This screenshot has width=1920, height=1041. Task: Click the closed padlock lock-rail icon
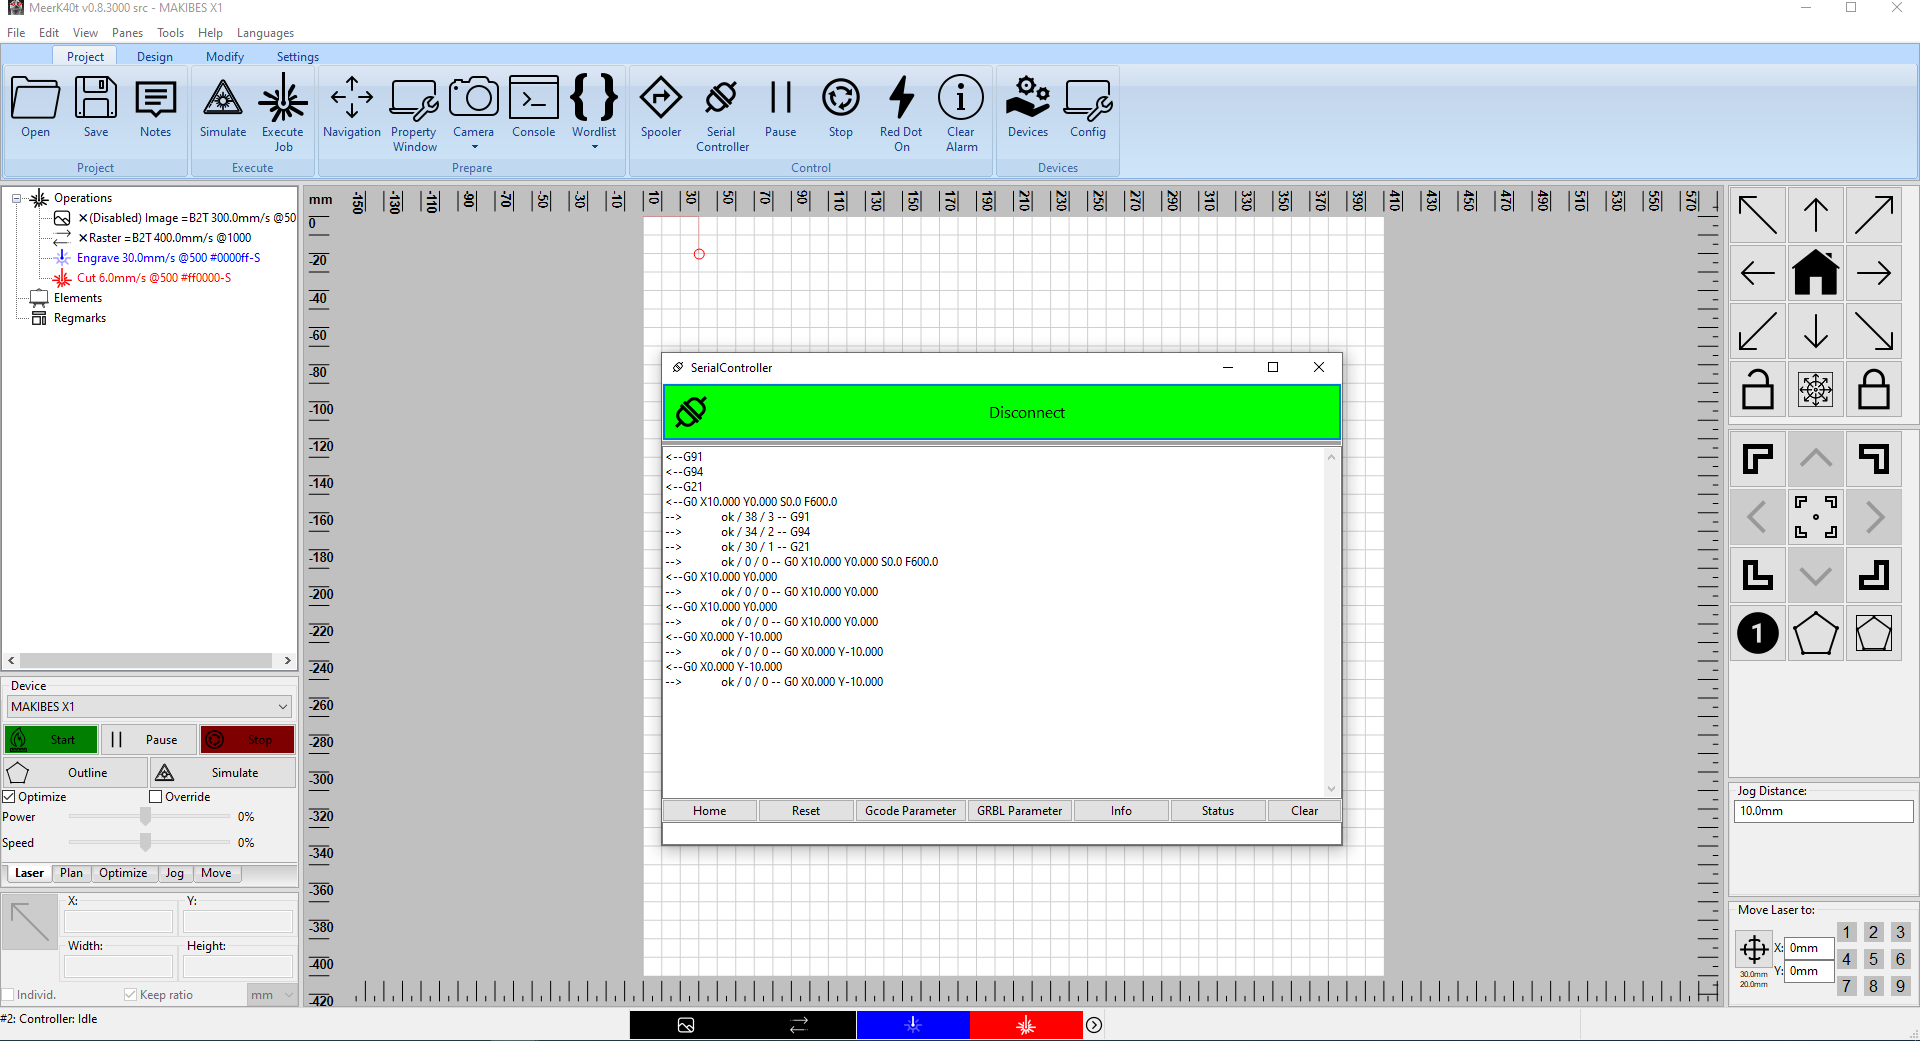1874,389
